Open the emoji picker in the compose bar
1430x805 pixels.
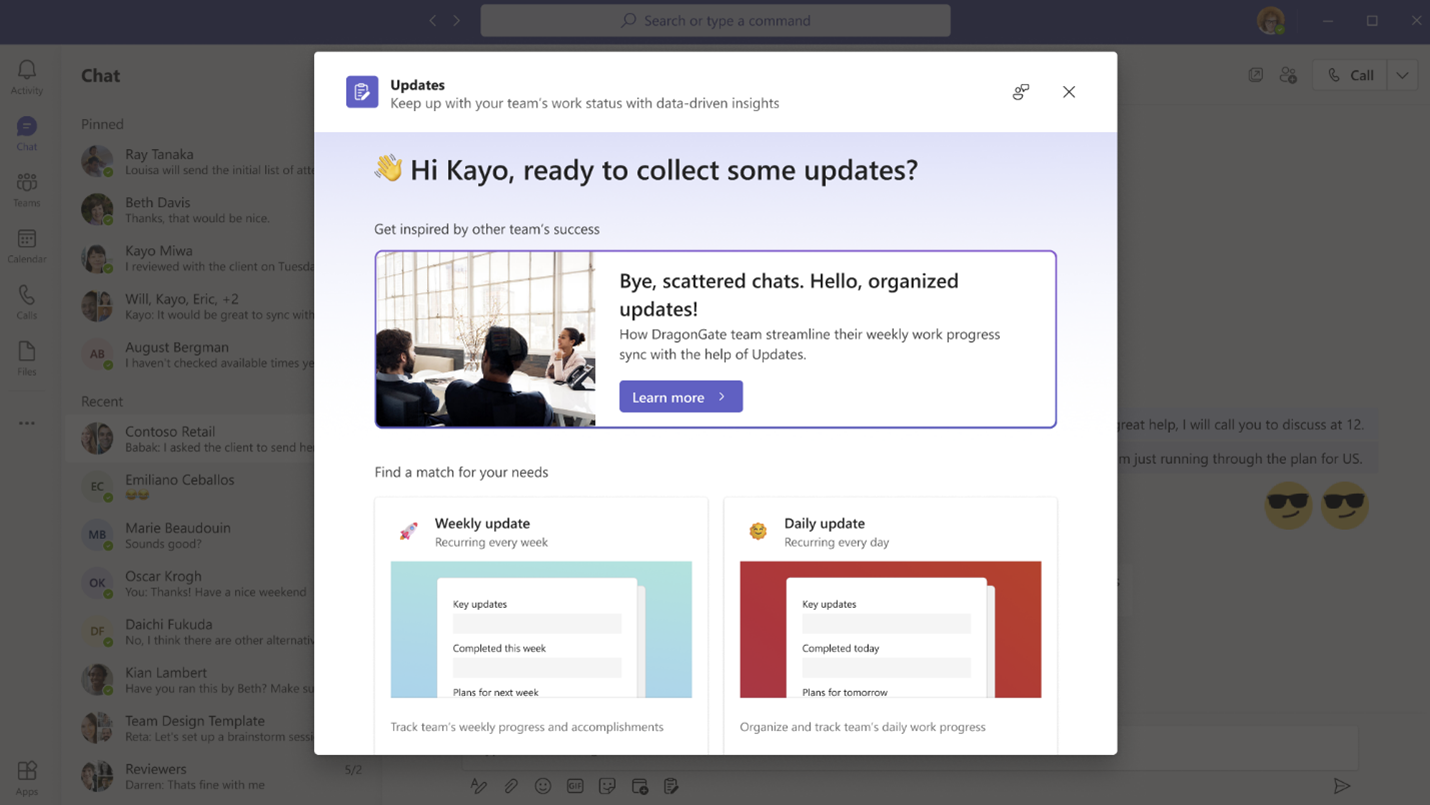pos(543,786)
